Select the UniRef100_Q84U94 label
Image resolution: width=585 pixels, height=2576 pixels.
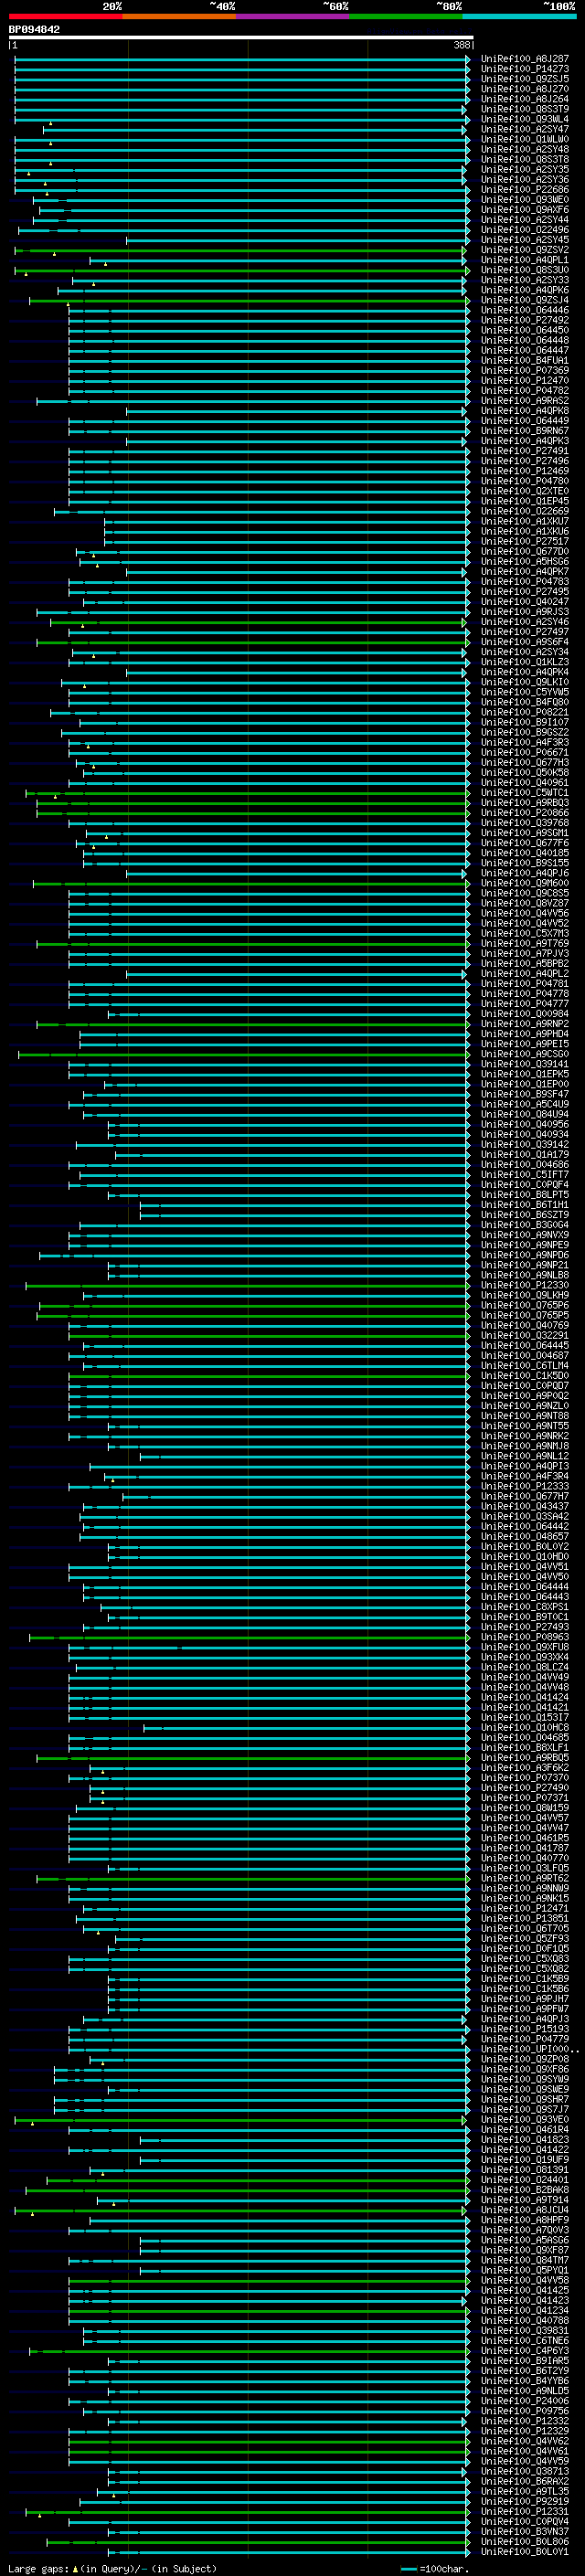click(x=525, y=1114)
